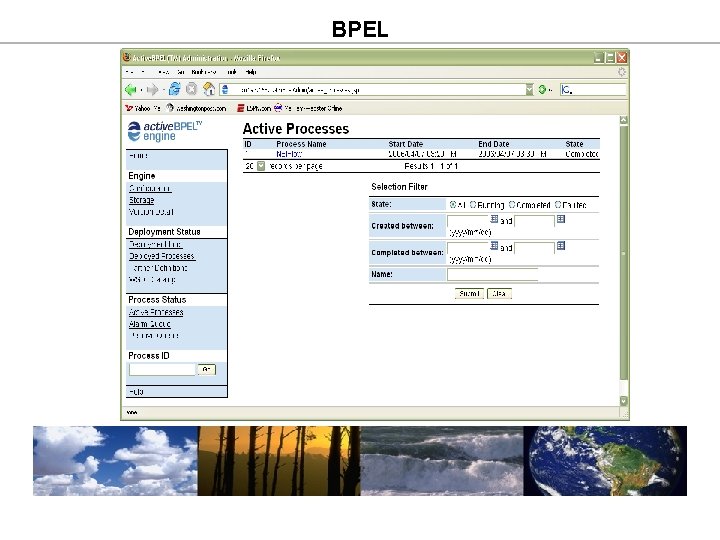The height and width of the screenshot is (540, 720).
Task: Open calendar for Created between start date
Action: coord(494,219)
